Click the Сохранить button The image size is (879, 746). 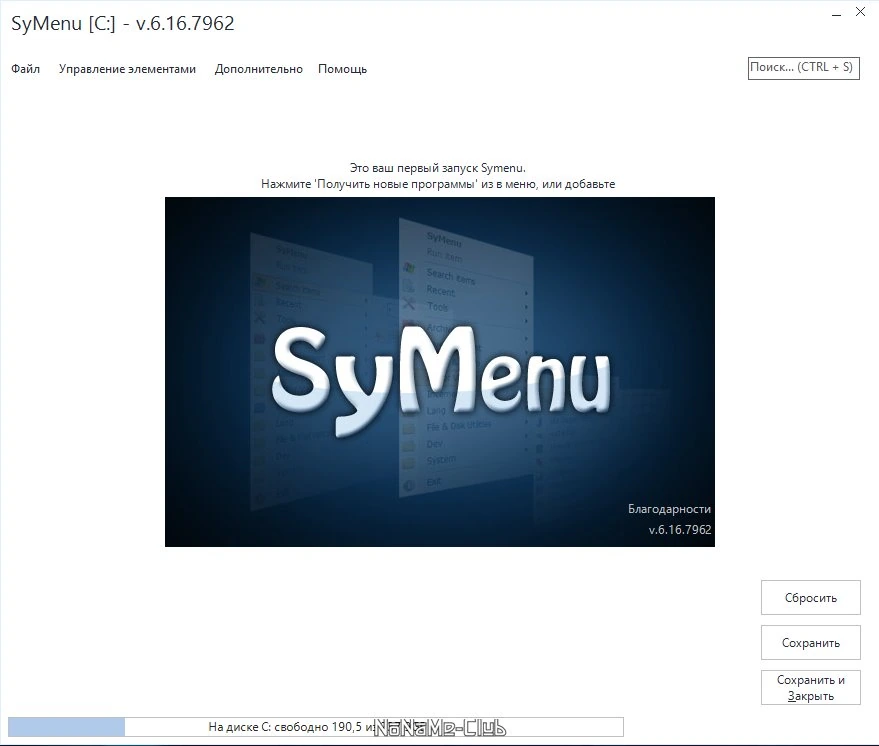811,642
